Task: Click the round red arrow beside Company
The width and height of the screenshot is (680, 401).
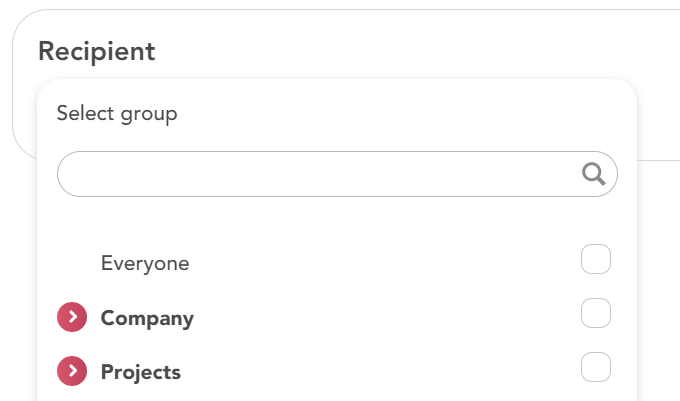Action: (72, 318)
